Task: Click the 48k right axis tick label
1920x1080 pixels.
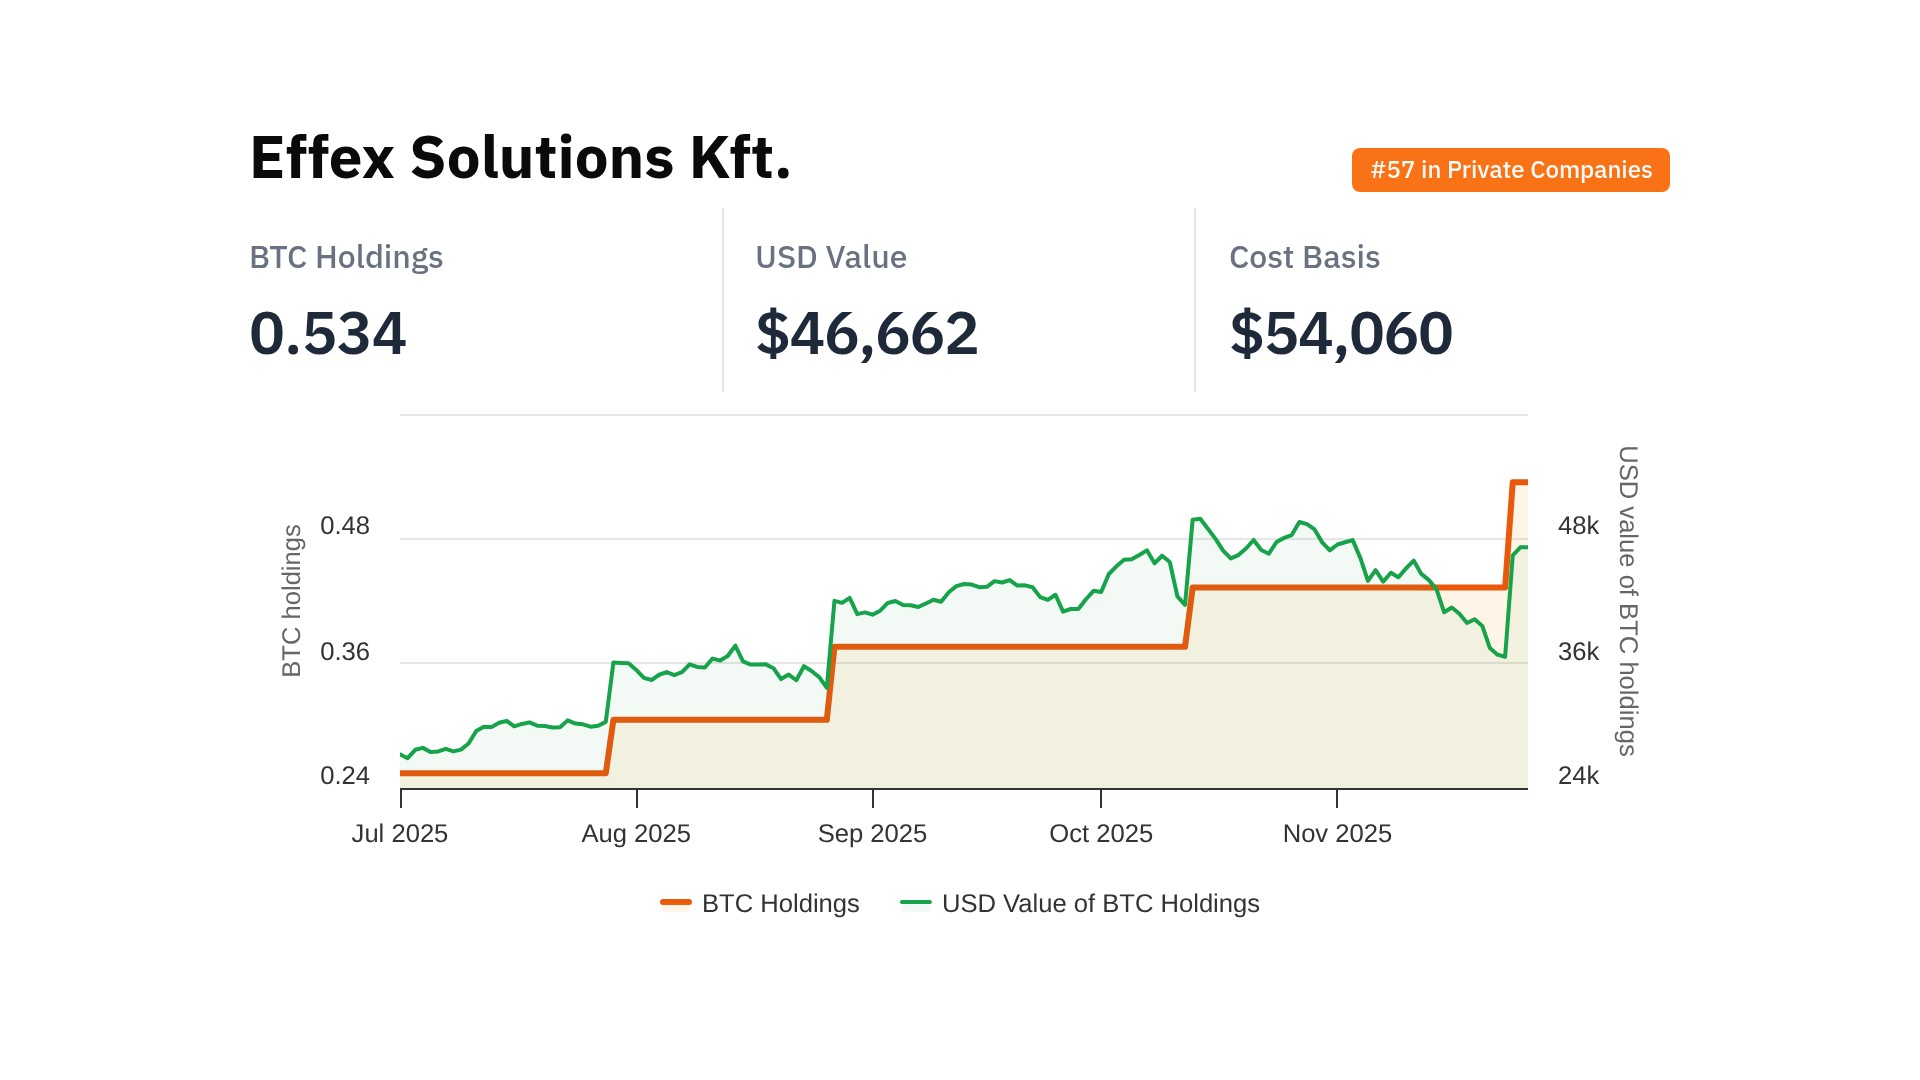Action: coord(1578,526)
